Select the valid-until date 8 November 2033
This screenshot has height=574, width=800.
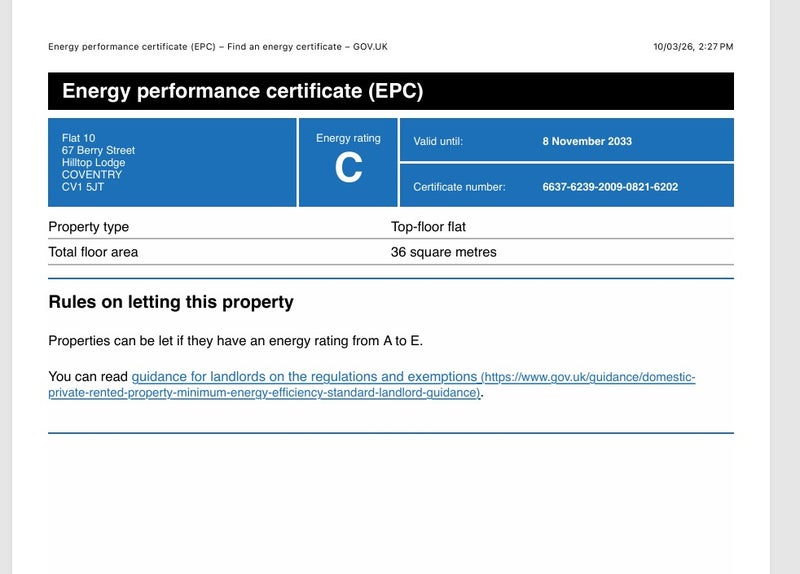tap(587, 141)
